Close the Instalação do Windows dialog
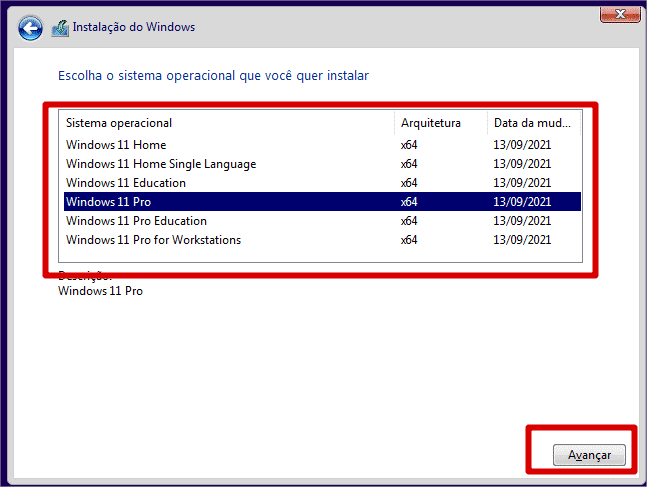The image size is (647, 487). [x=620, y=14]
